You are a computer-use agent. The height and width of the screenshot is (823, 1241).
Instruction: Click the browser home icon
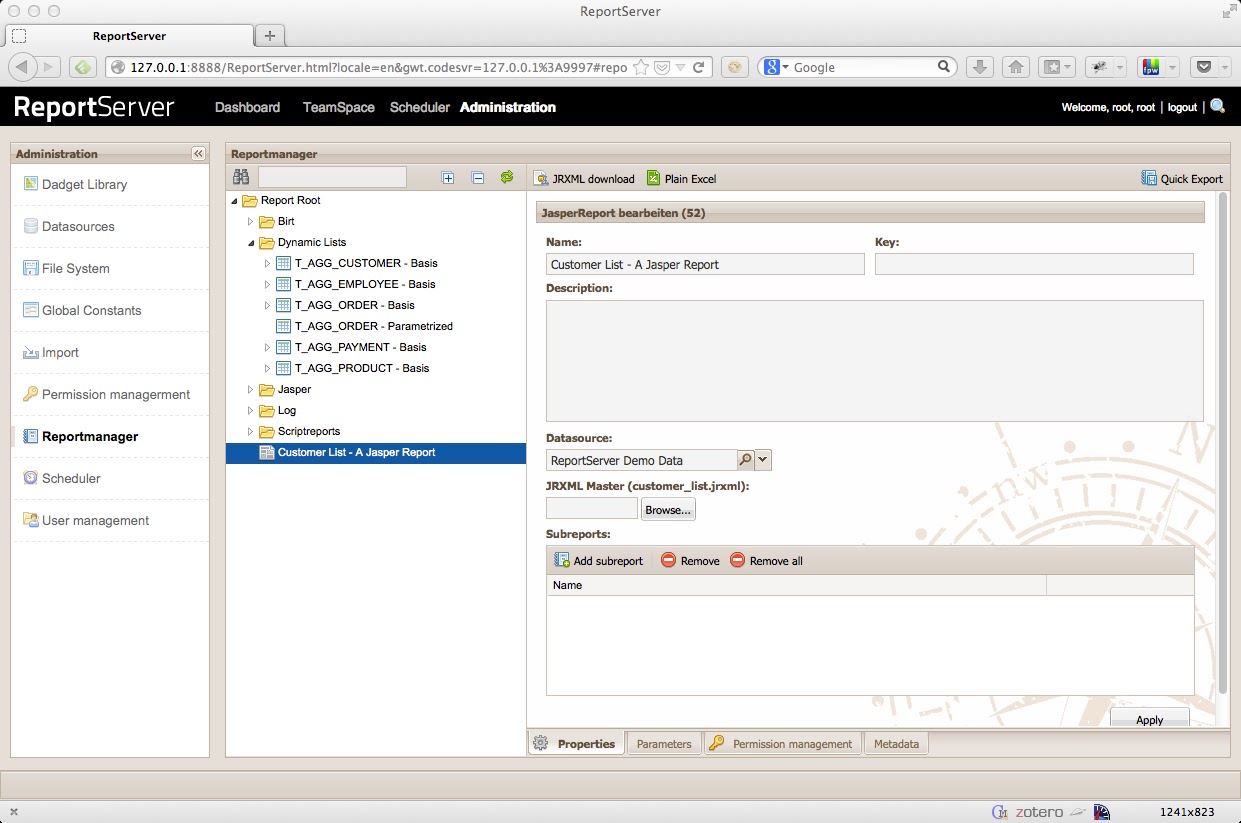pos(1015,67)
